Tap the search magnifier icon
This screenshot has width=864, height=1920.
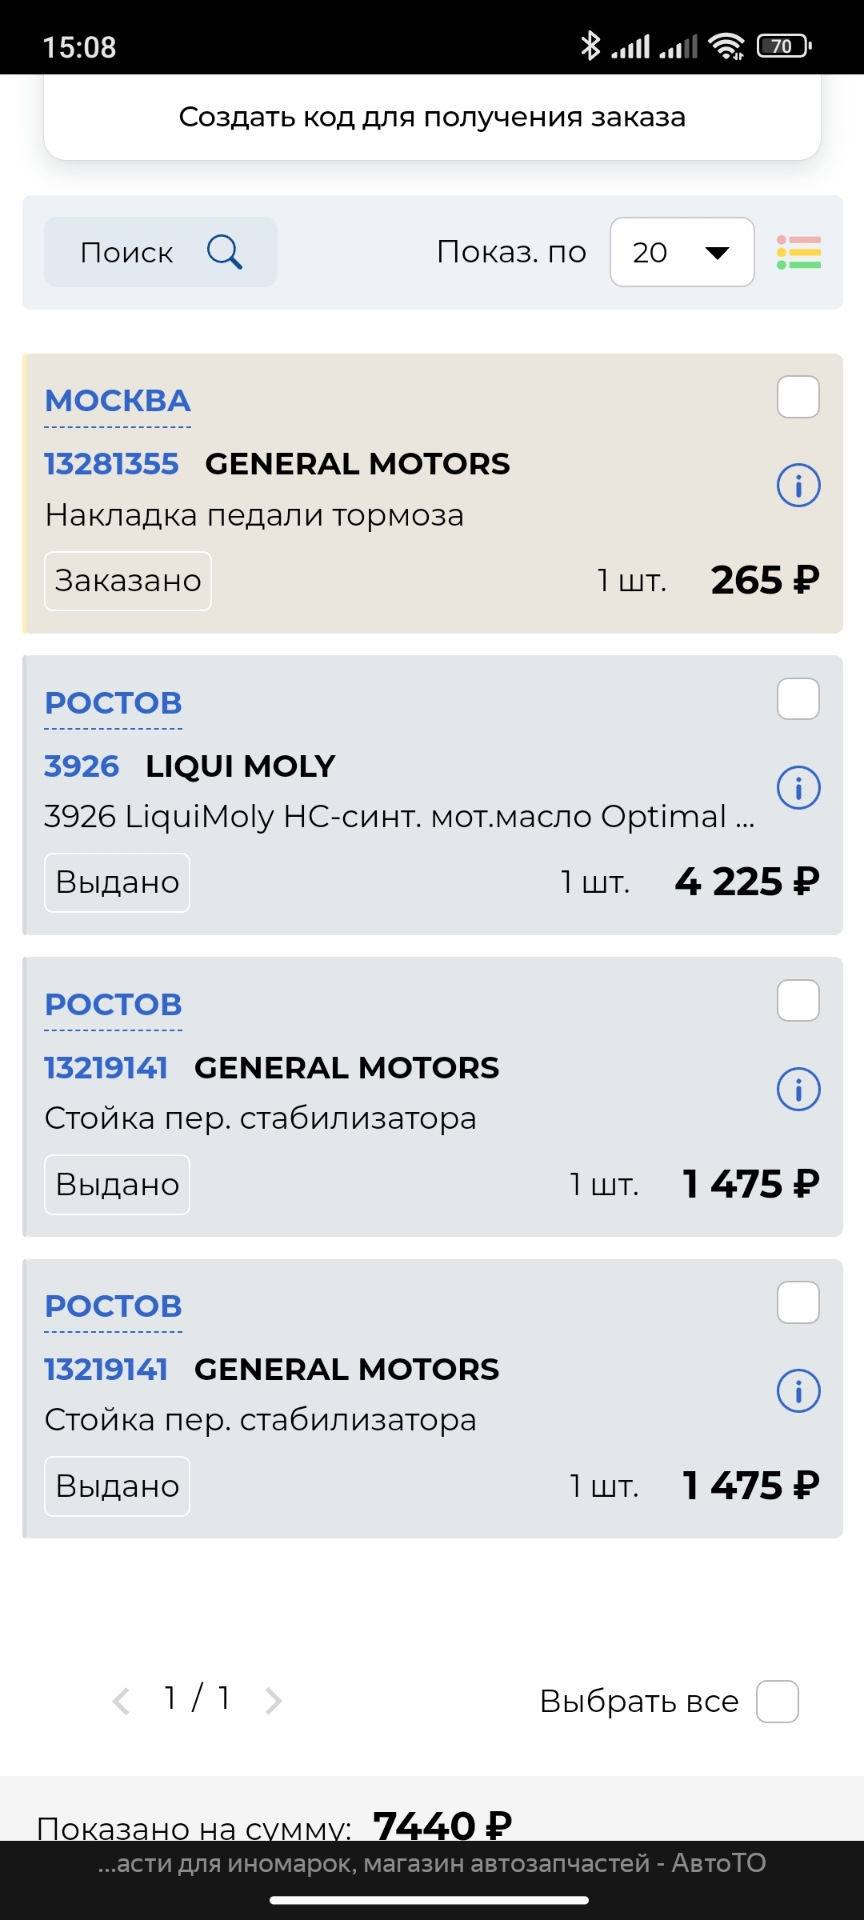coord(225,252)
